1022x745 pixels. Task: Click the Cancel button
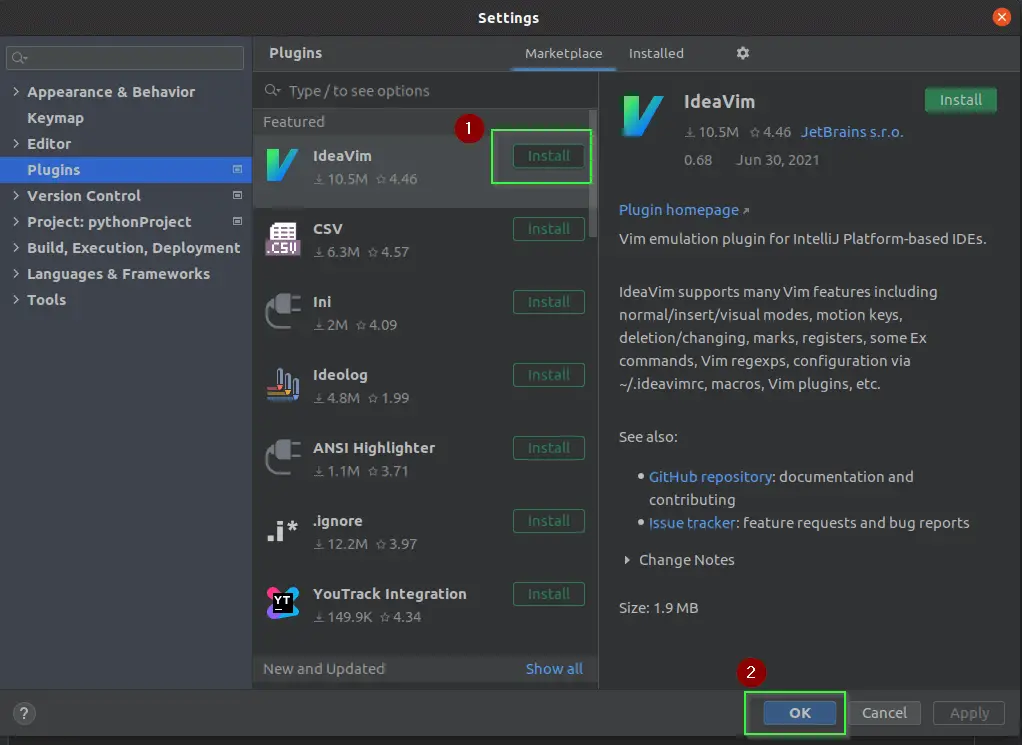click(x=884, y=713)
